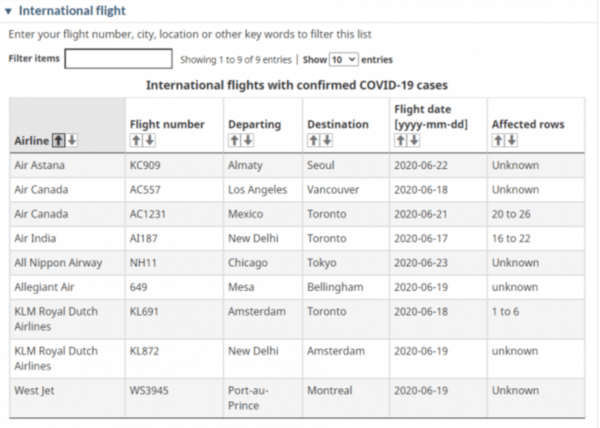The height and width of the screenshot is (428, 600).
Task: Open the Show entries count dropdown
Action: coord(343,60)
